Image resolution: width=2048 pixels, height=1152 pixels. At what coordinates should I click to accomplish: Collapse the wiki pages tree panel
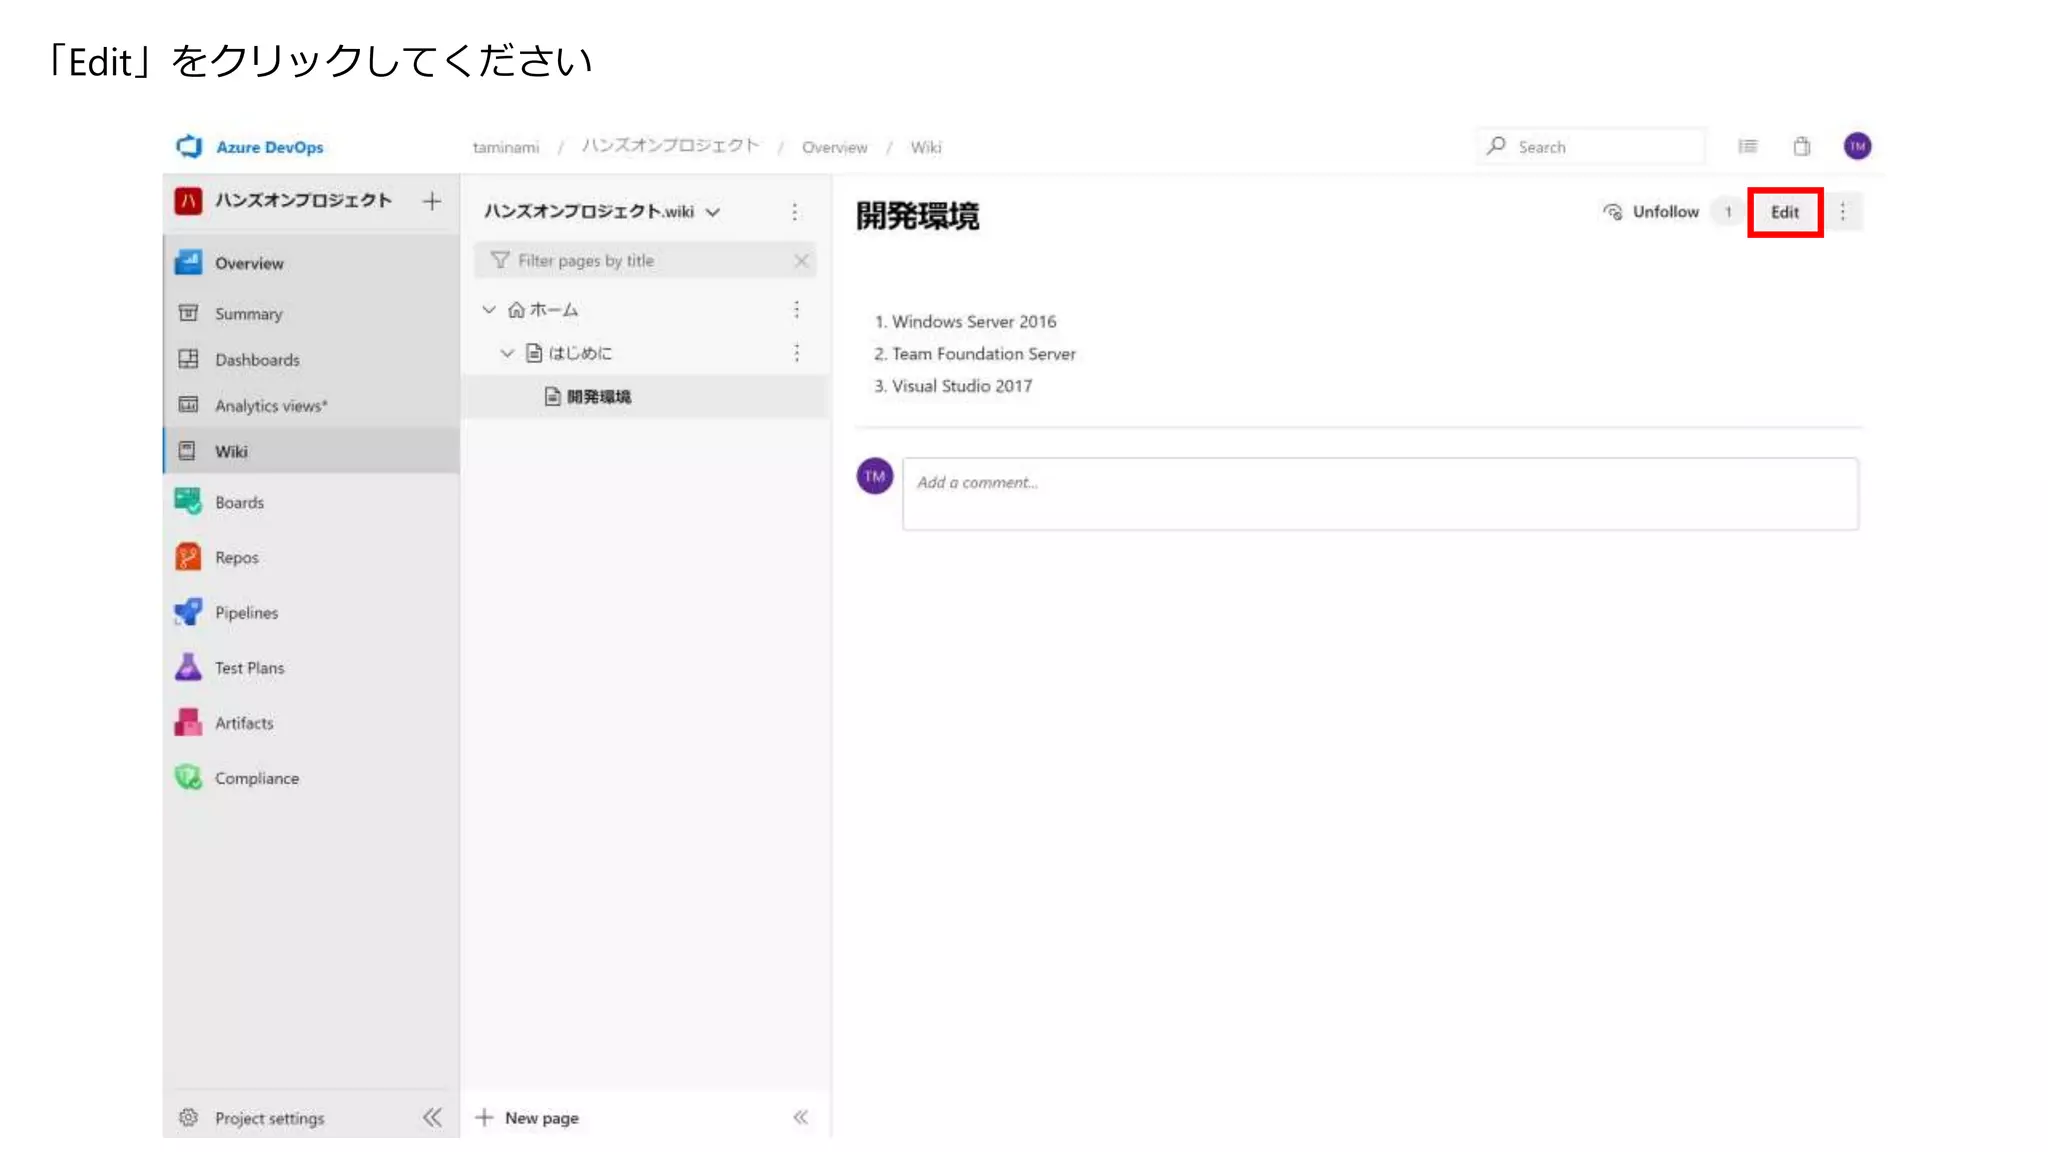(801, 1118)
